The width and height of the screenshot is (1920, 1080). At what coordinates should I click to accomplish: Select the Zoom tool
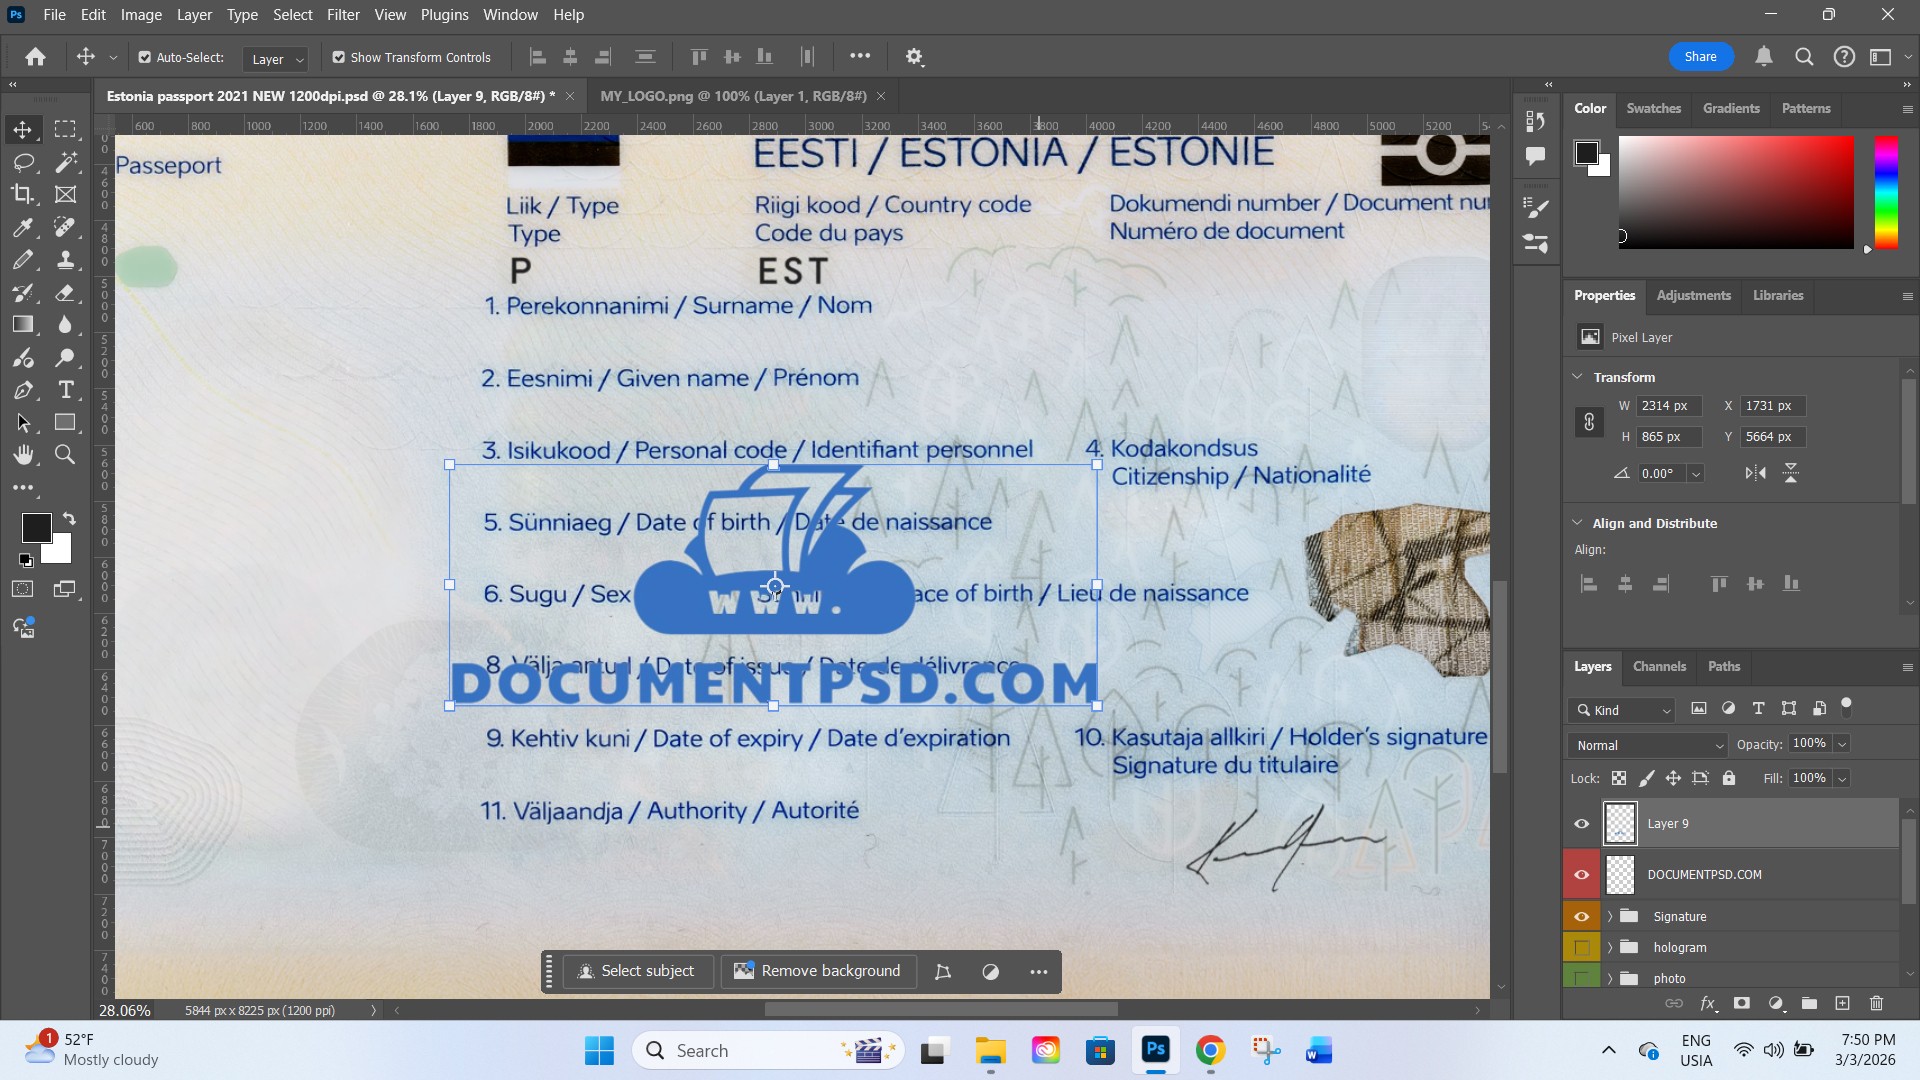click(x=65, y=455)
